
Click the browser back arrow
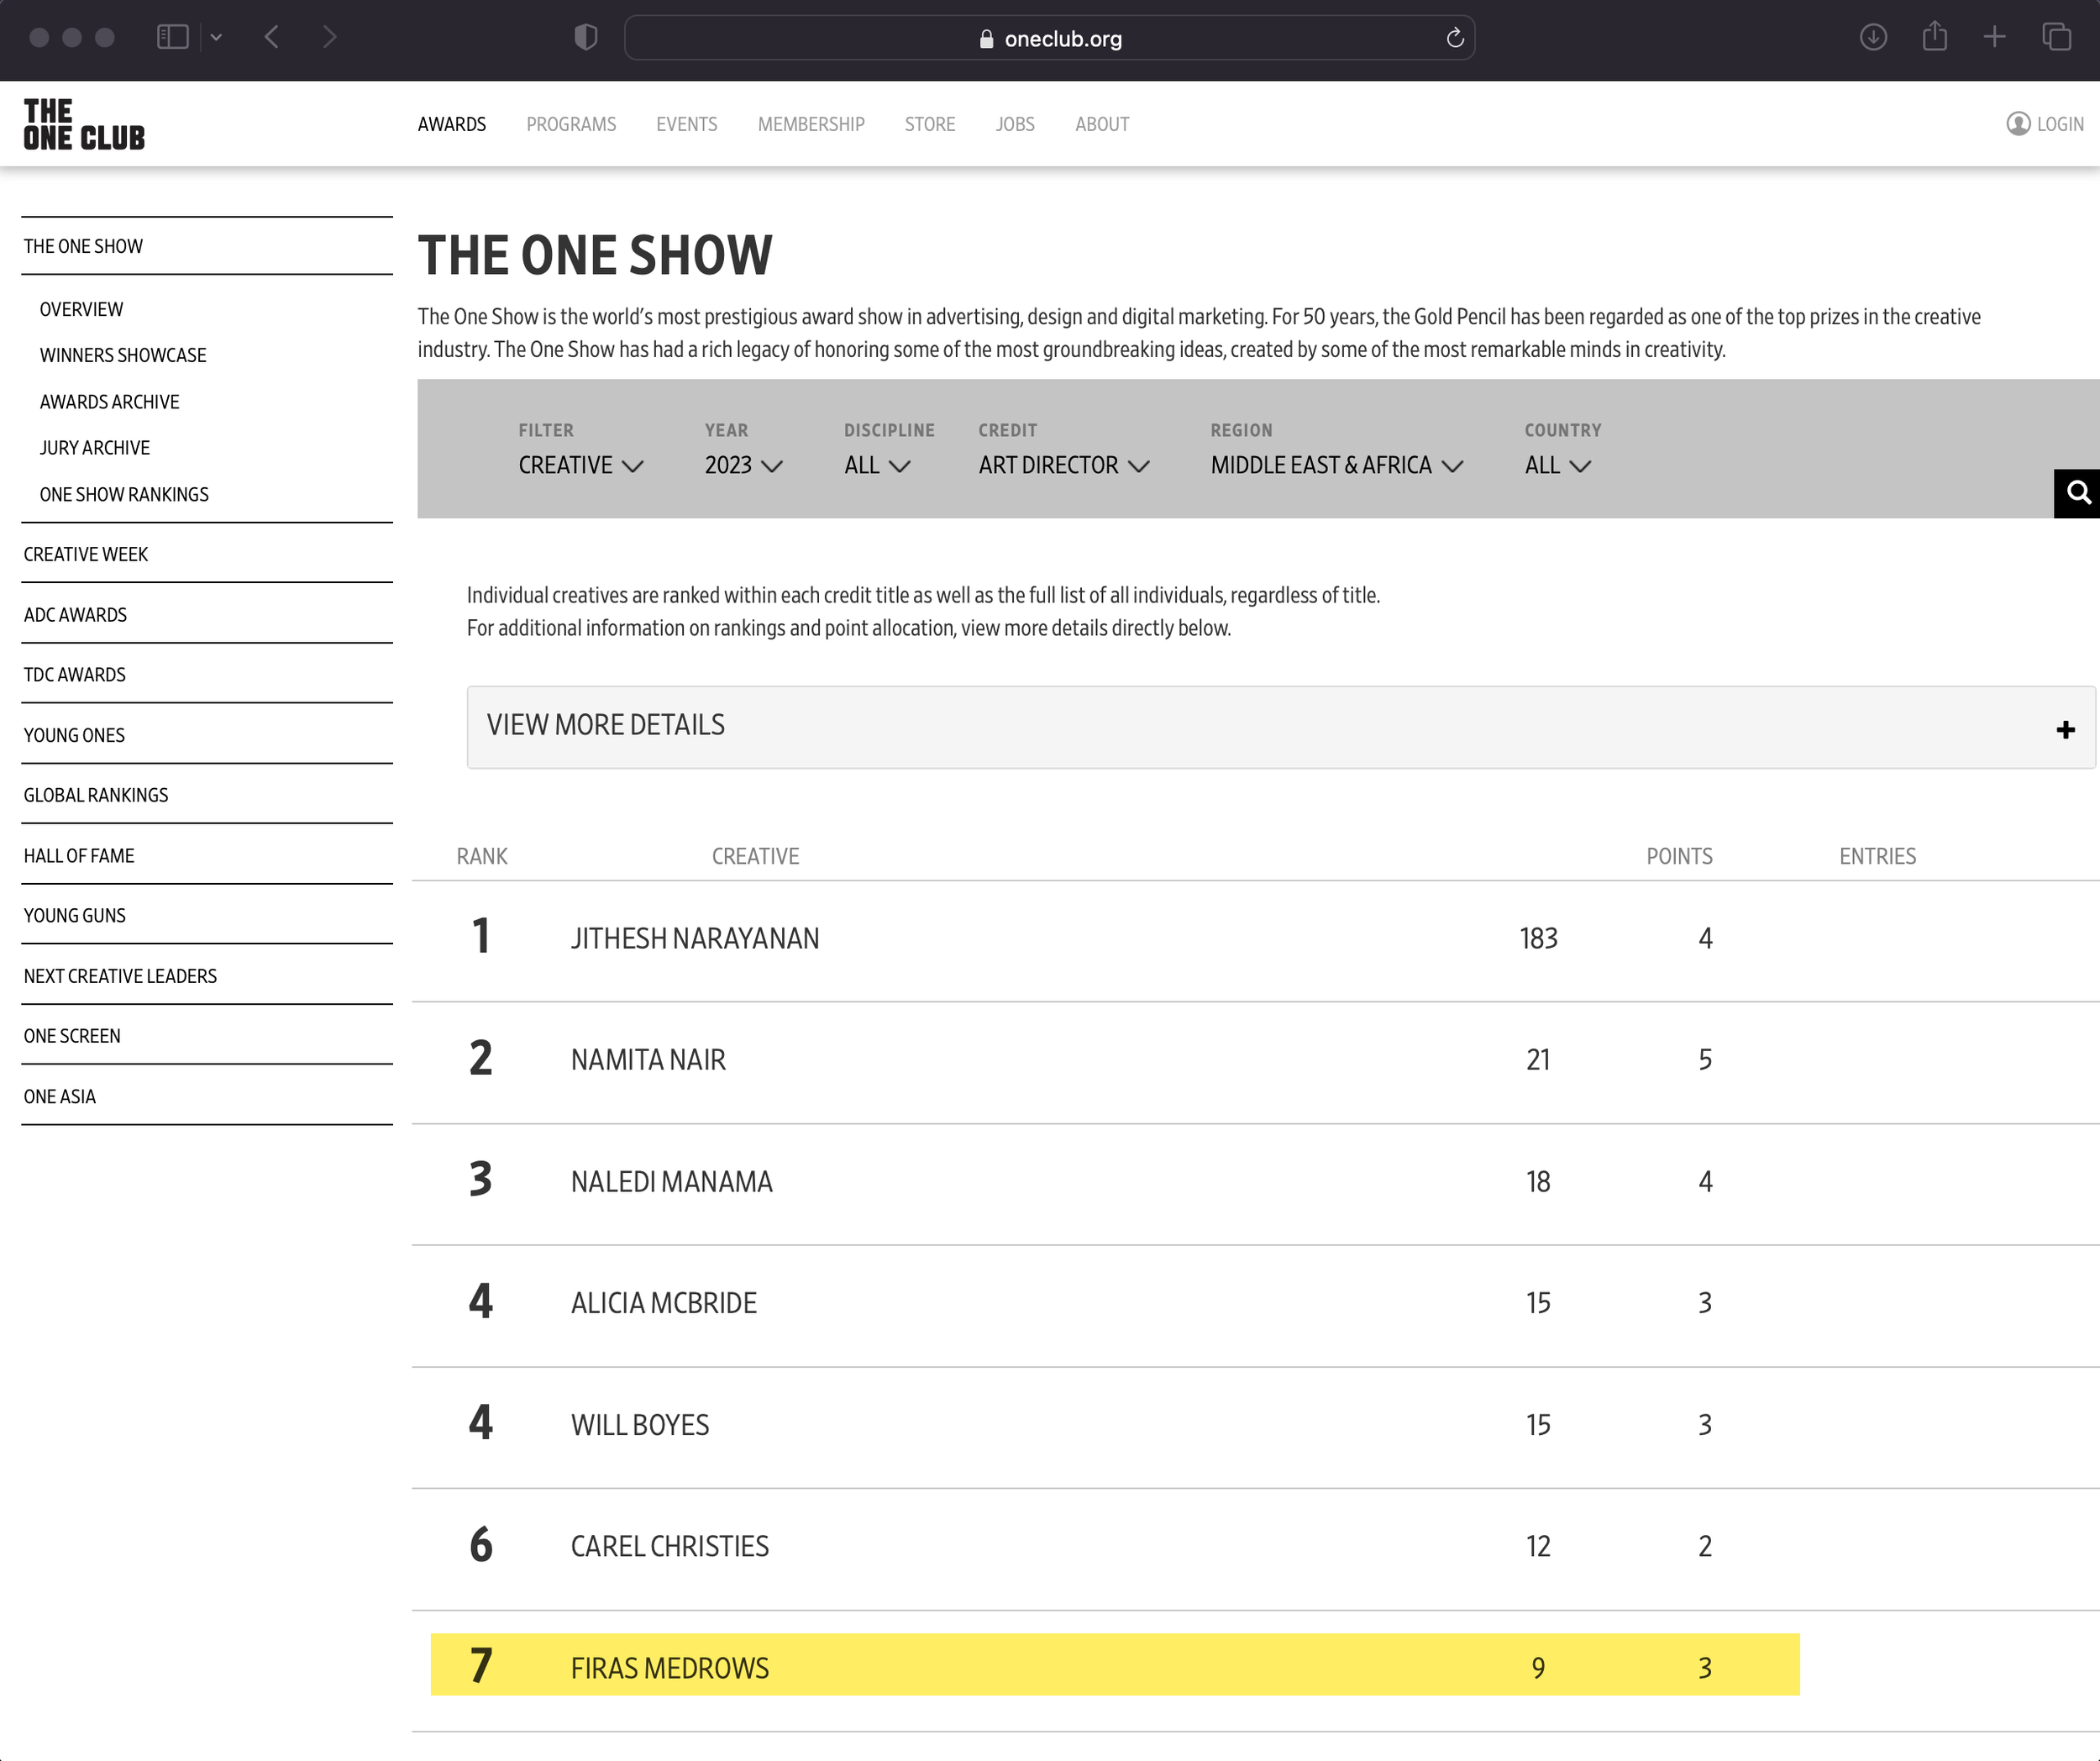(x=272, y=38)
